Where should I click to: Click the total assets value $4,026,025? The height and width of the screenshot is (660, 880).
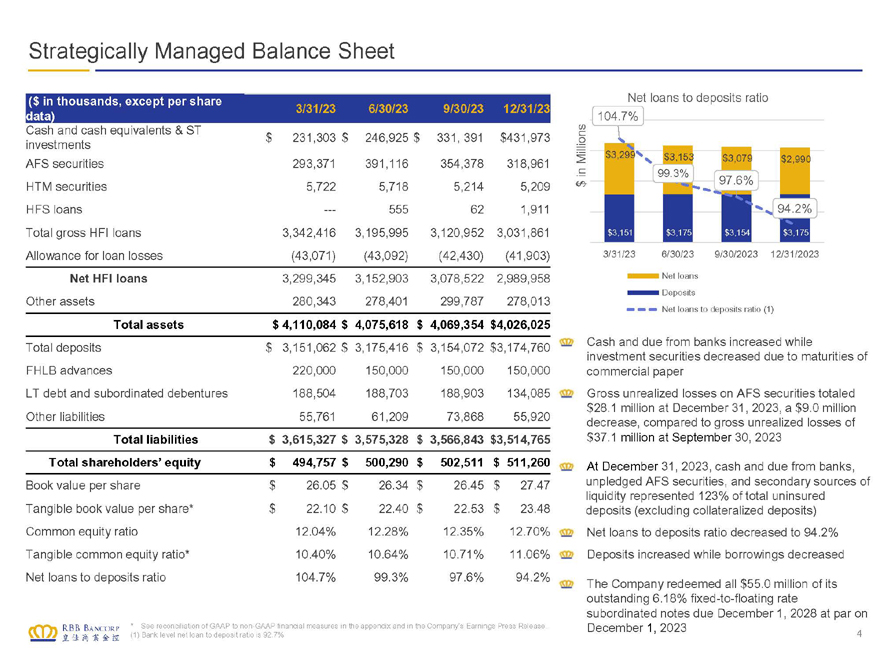click(x=520, y=325)
